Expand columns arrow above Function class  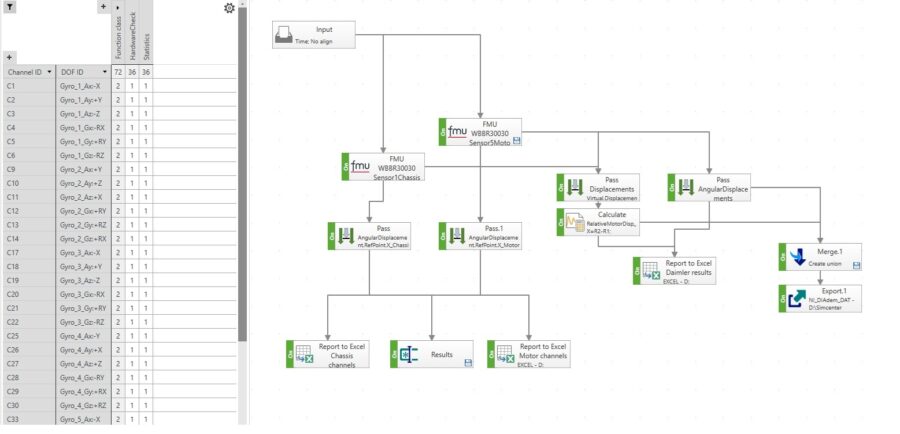tap(118, 7)
